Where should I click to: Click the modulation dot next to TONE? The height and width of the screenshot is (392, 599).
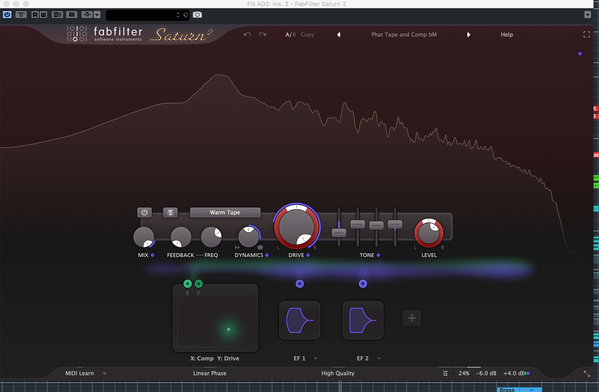coord(378,255)
